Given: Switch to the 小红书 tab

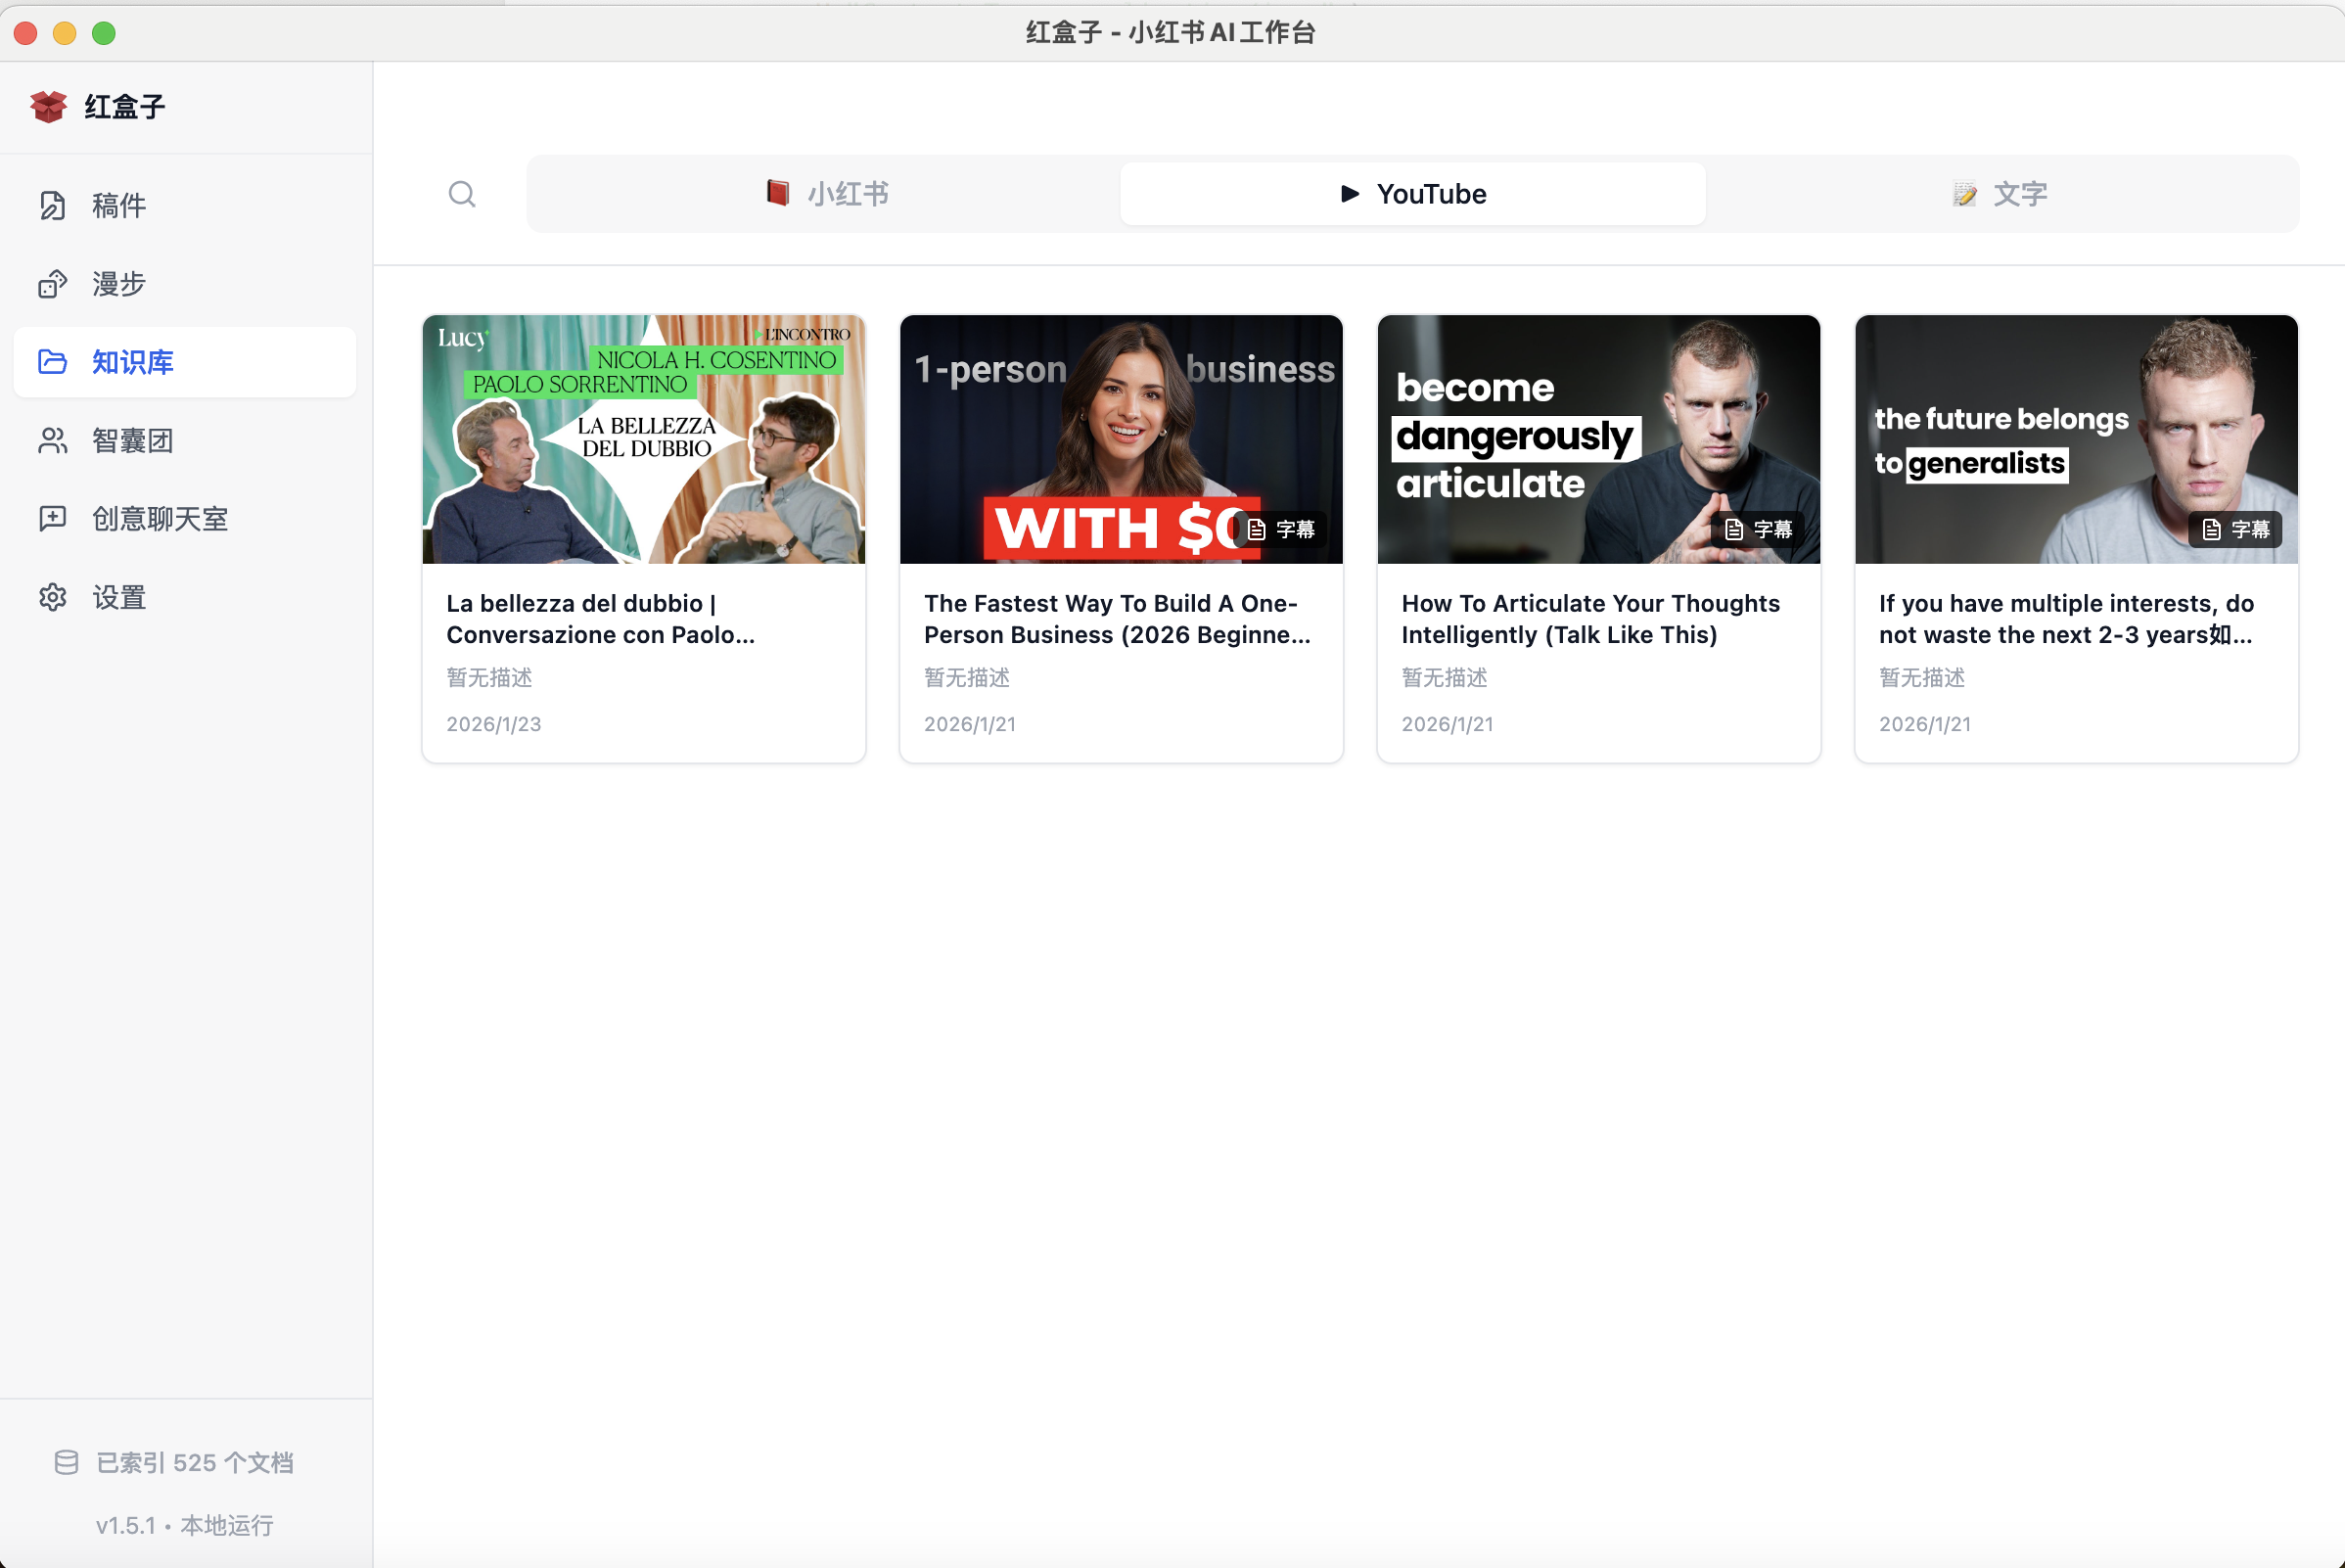Looking at the screenshot, I should 826,194.
